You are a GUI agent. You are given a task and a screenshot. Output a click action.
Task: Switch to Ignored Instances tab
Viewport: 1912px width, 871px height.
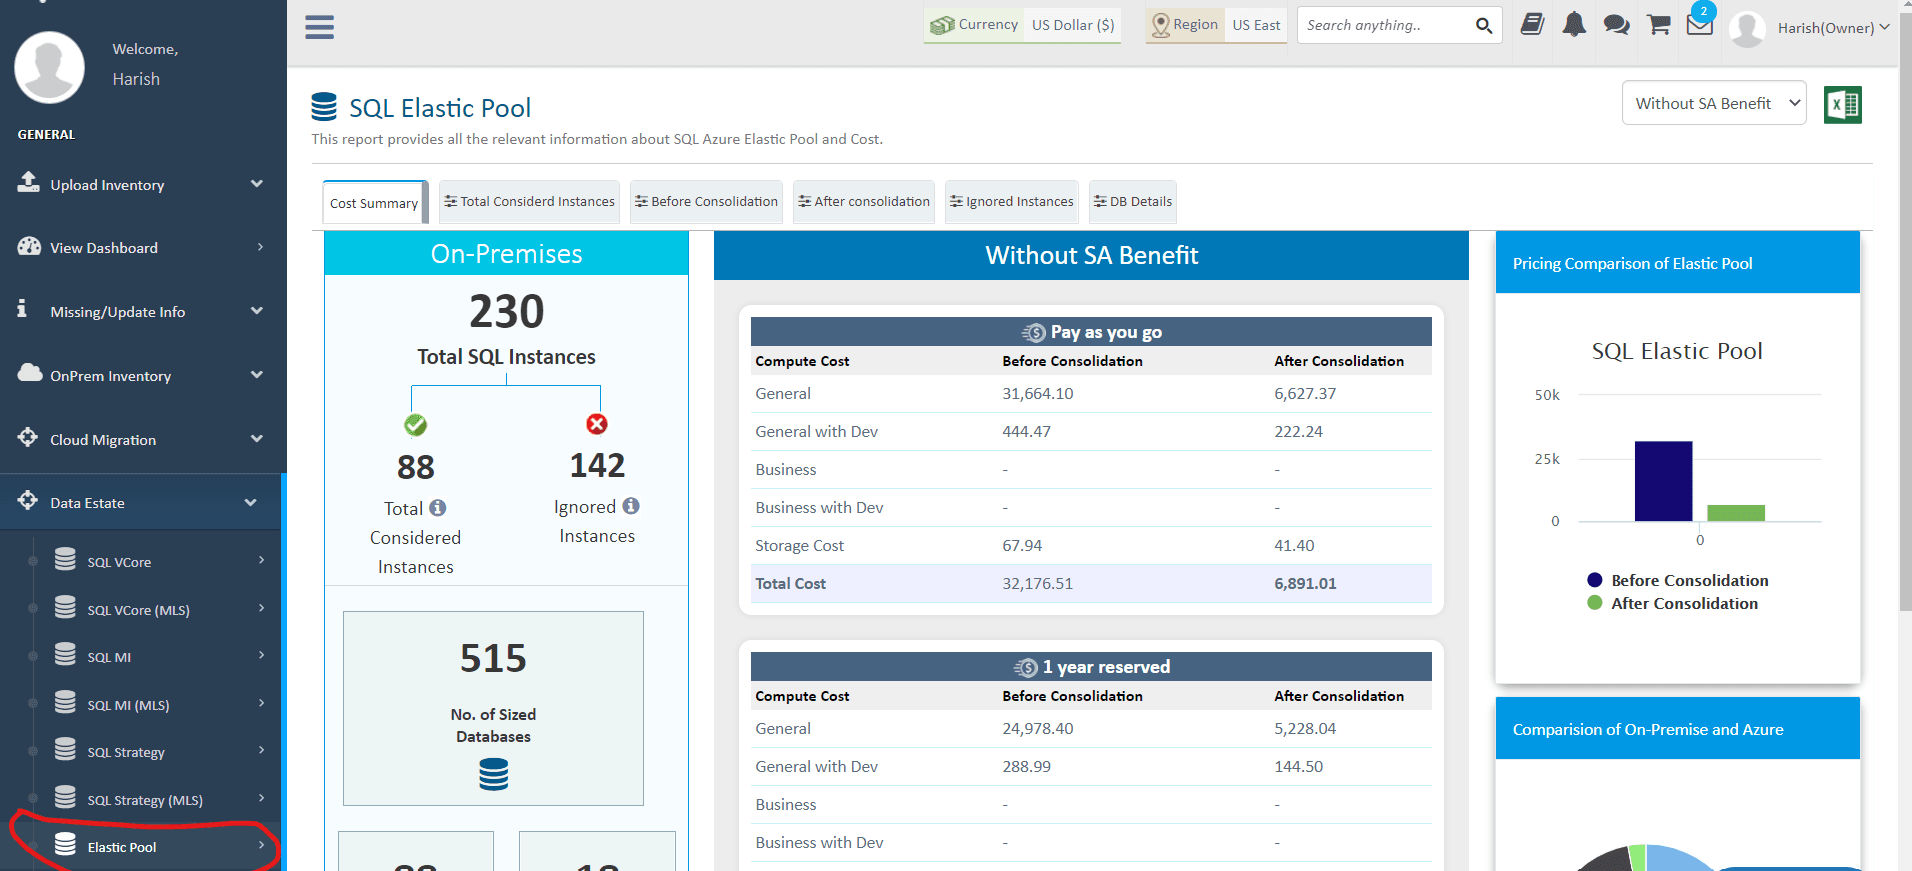pyautogui.click(x=1012, y=202)
